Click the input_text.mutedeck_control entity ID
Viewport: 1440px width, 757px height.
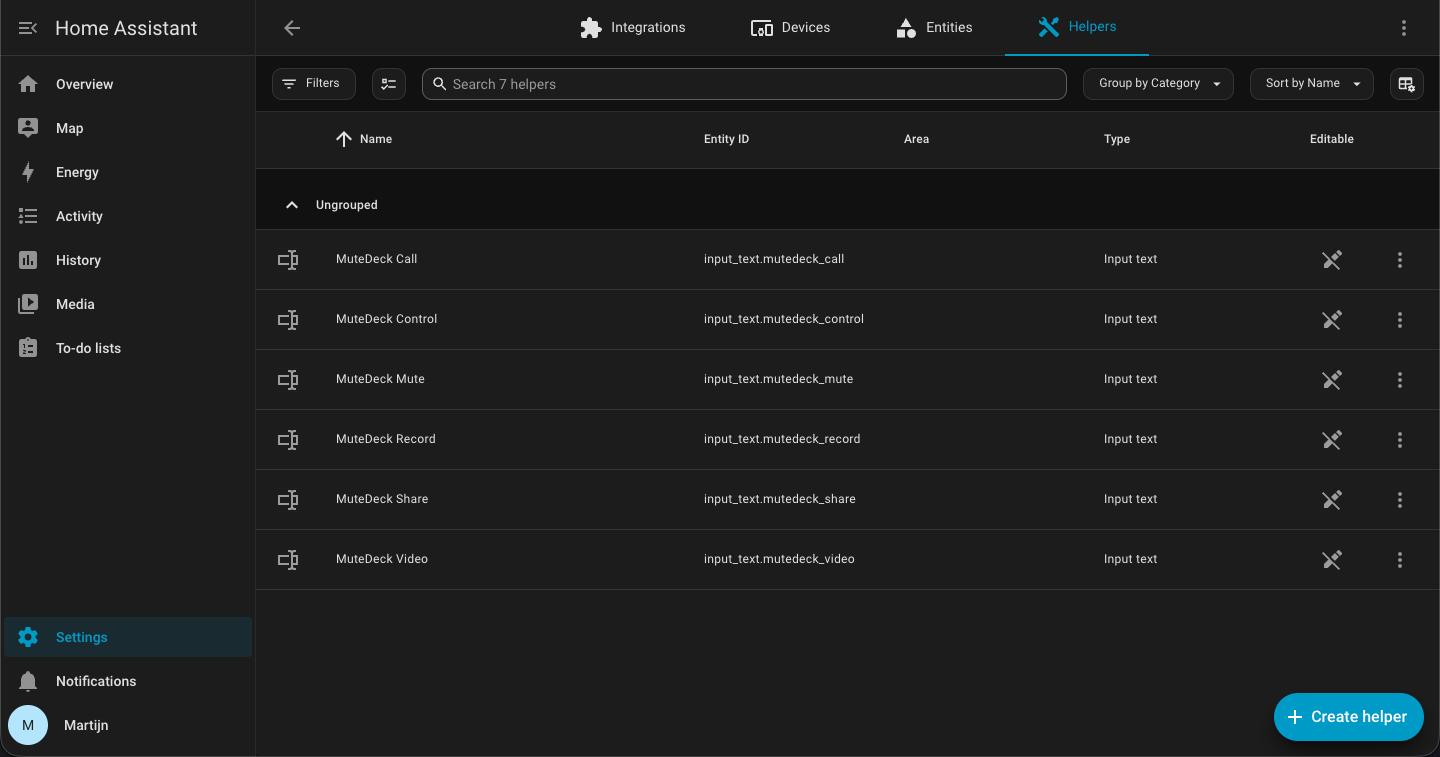(x=784, y=319)
